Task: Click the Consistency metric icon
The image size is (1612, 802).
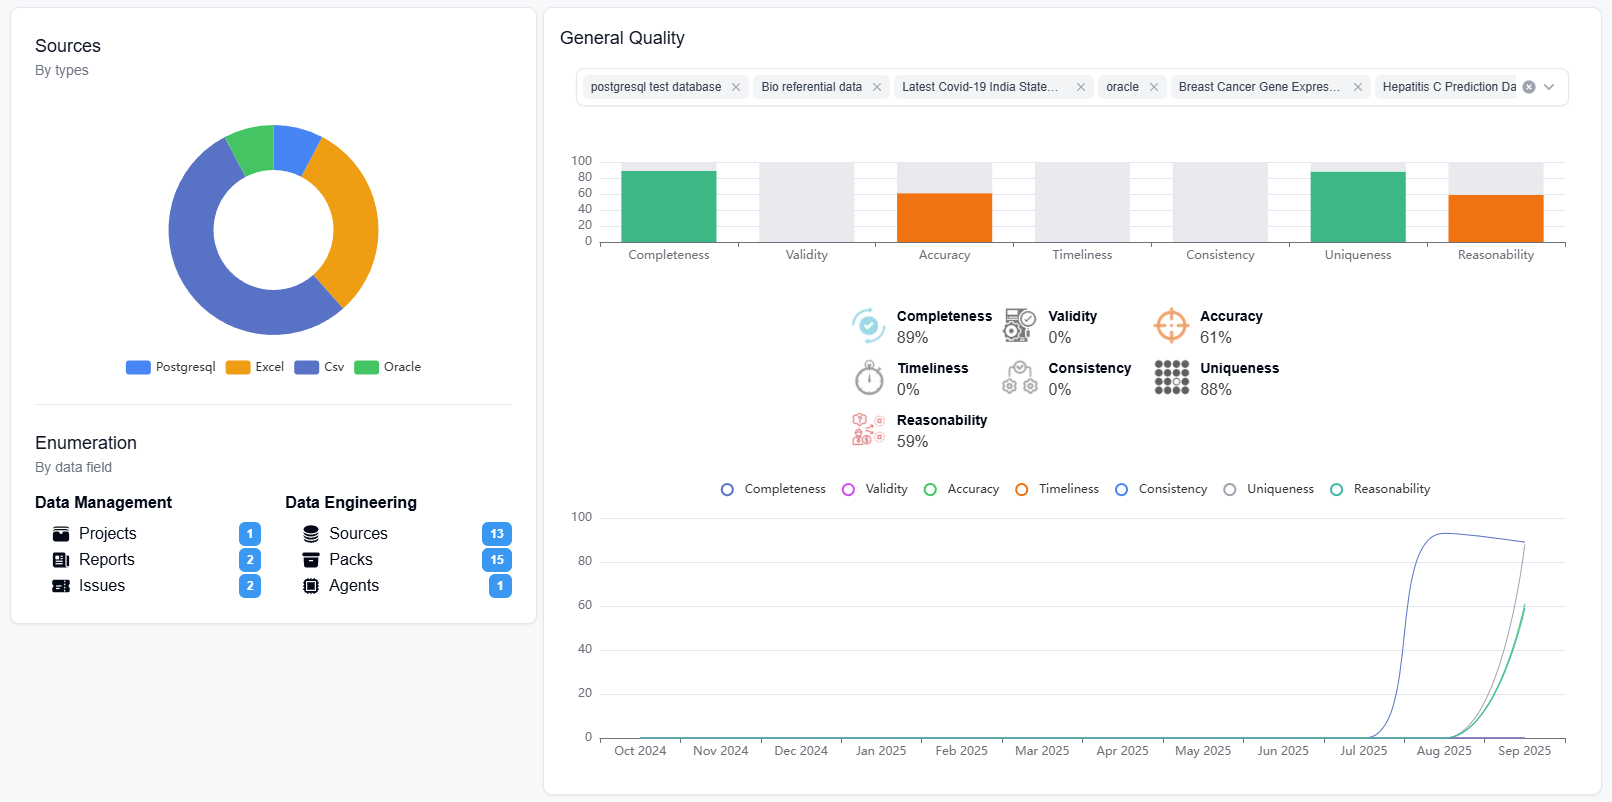Action: (x=1019, y=378)
